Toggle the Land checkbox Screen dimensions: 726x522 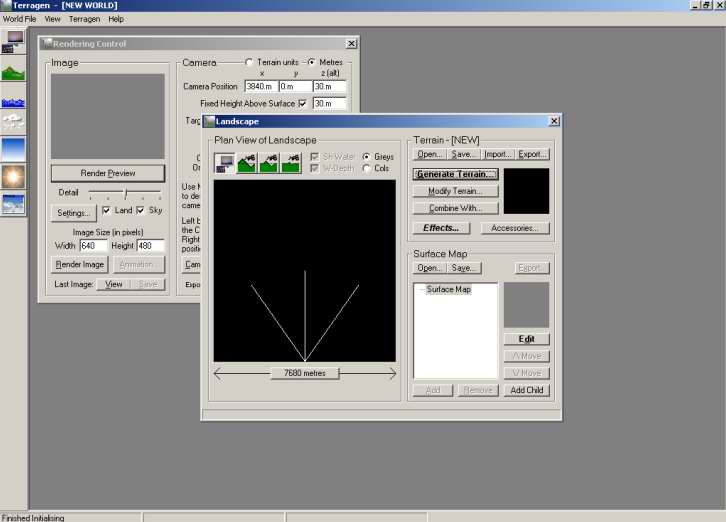(107, 211)
